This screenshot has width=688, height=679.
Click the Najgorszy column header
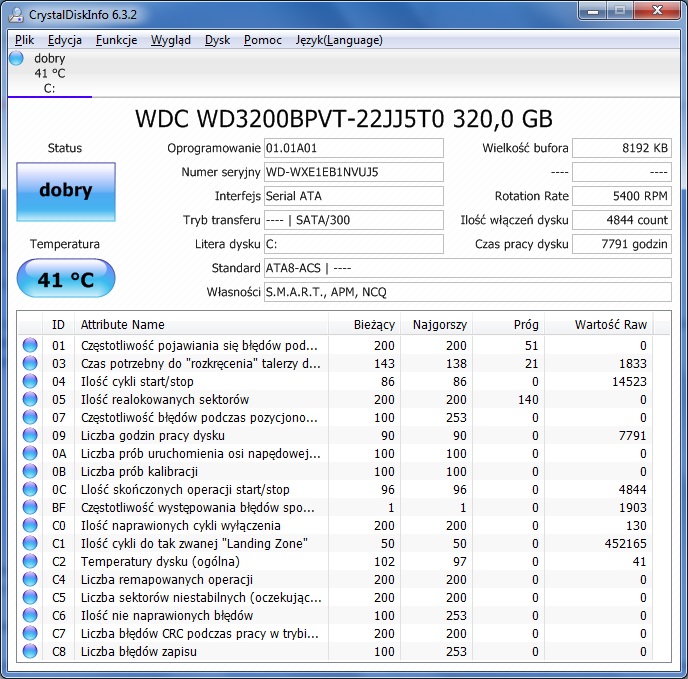tap(436, 324)
